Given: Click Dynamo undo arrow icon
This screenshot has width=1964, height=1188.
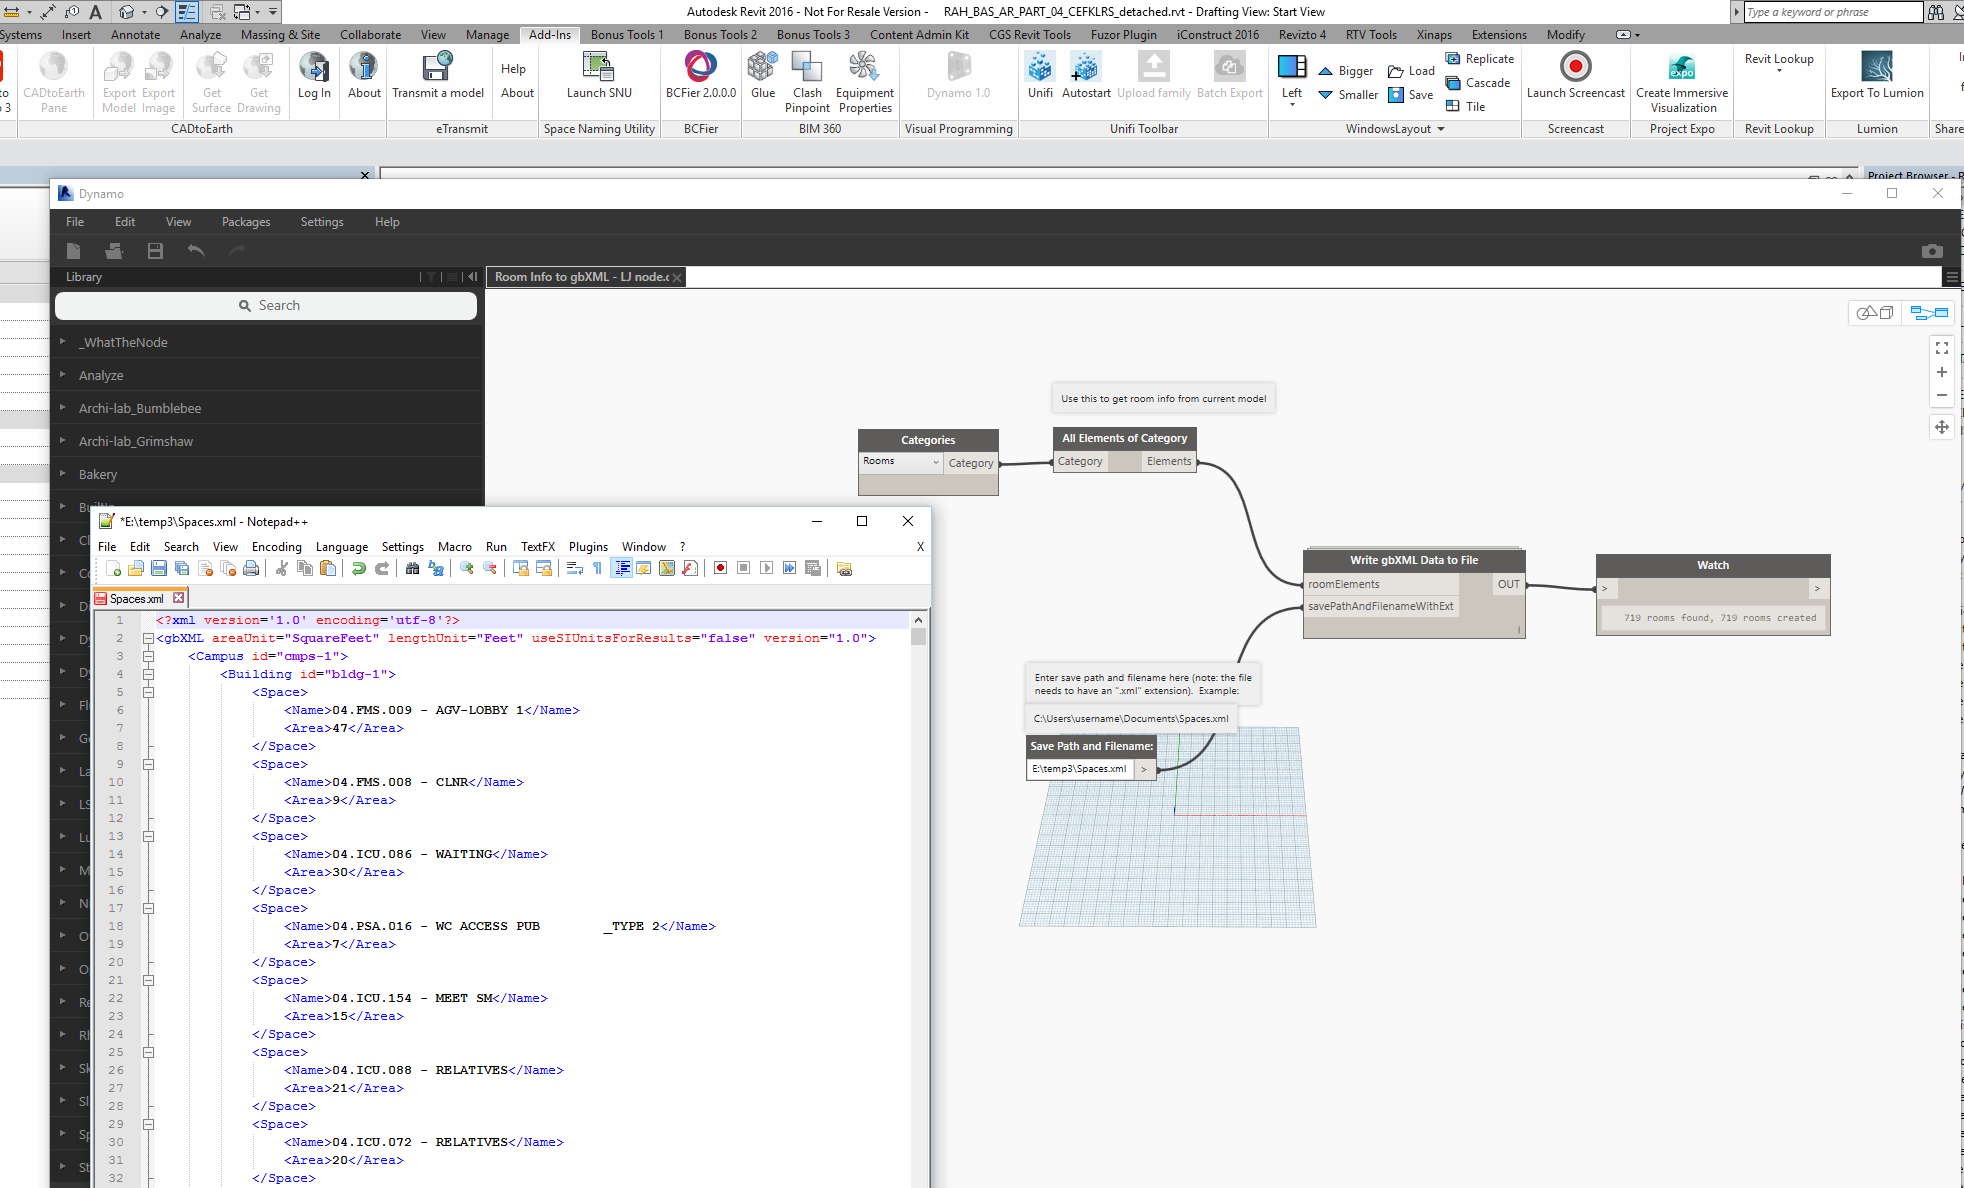Looking at the screenshot, I should [196, 251].
